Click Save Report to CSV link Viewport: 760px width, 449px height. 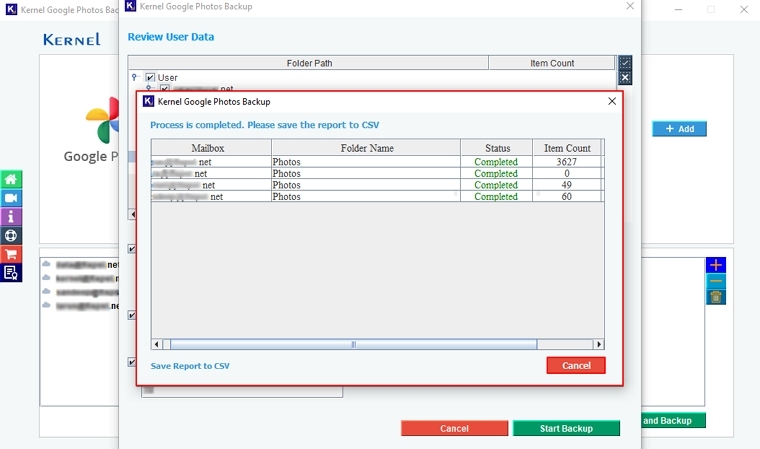click(x=190, y=366)
